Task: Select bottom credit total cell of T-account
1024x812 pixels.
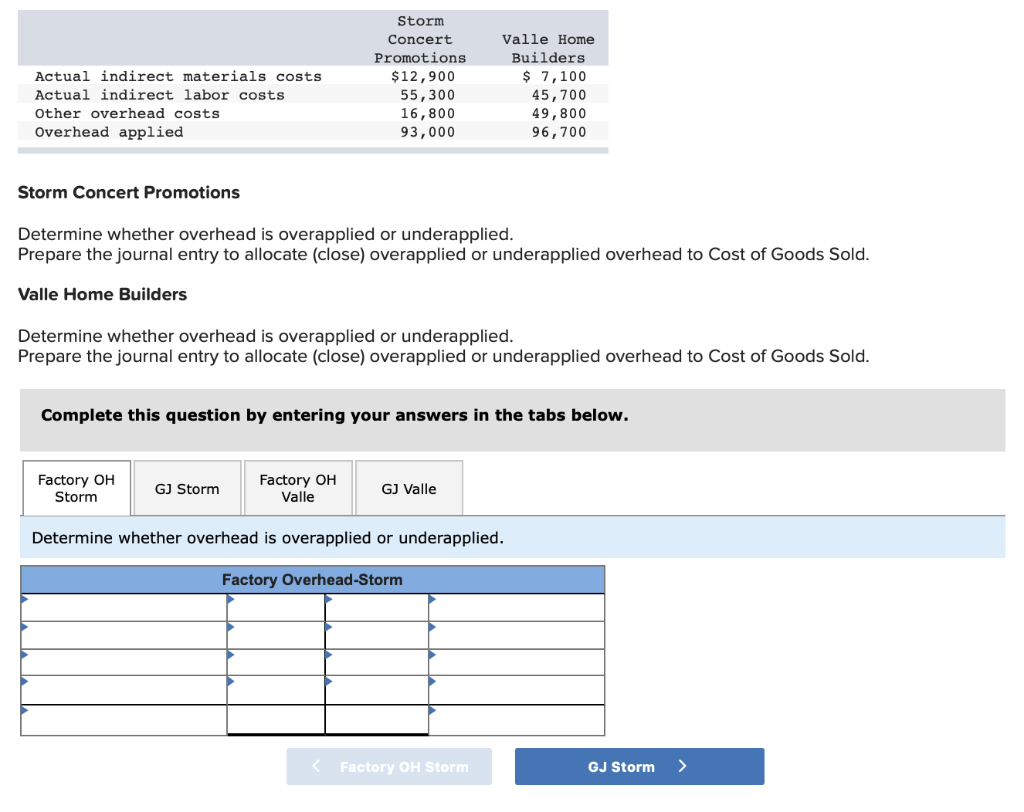Action: click(377, 720)
